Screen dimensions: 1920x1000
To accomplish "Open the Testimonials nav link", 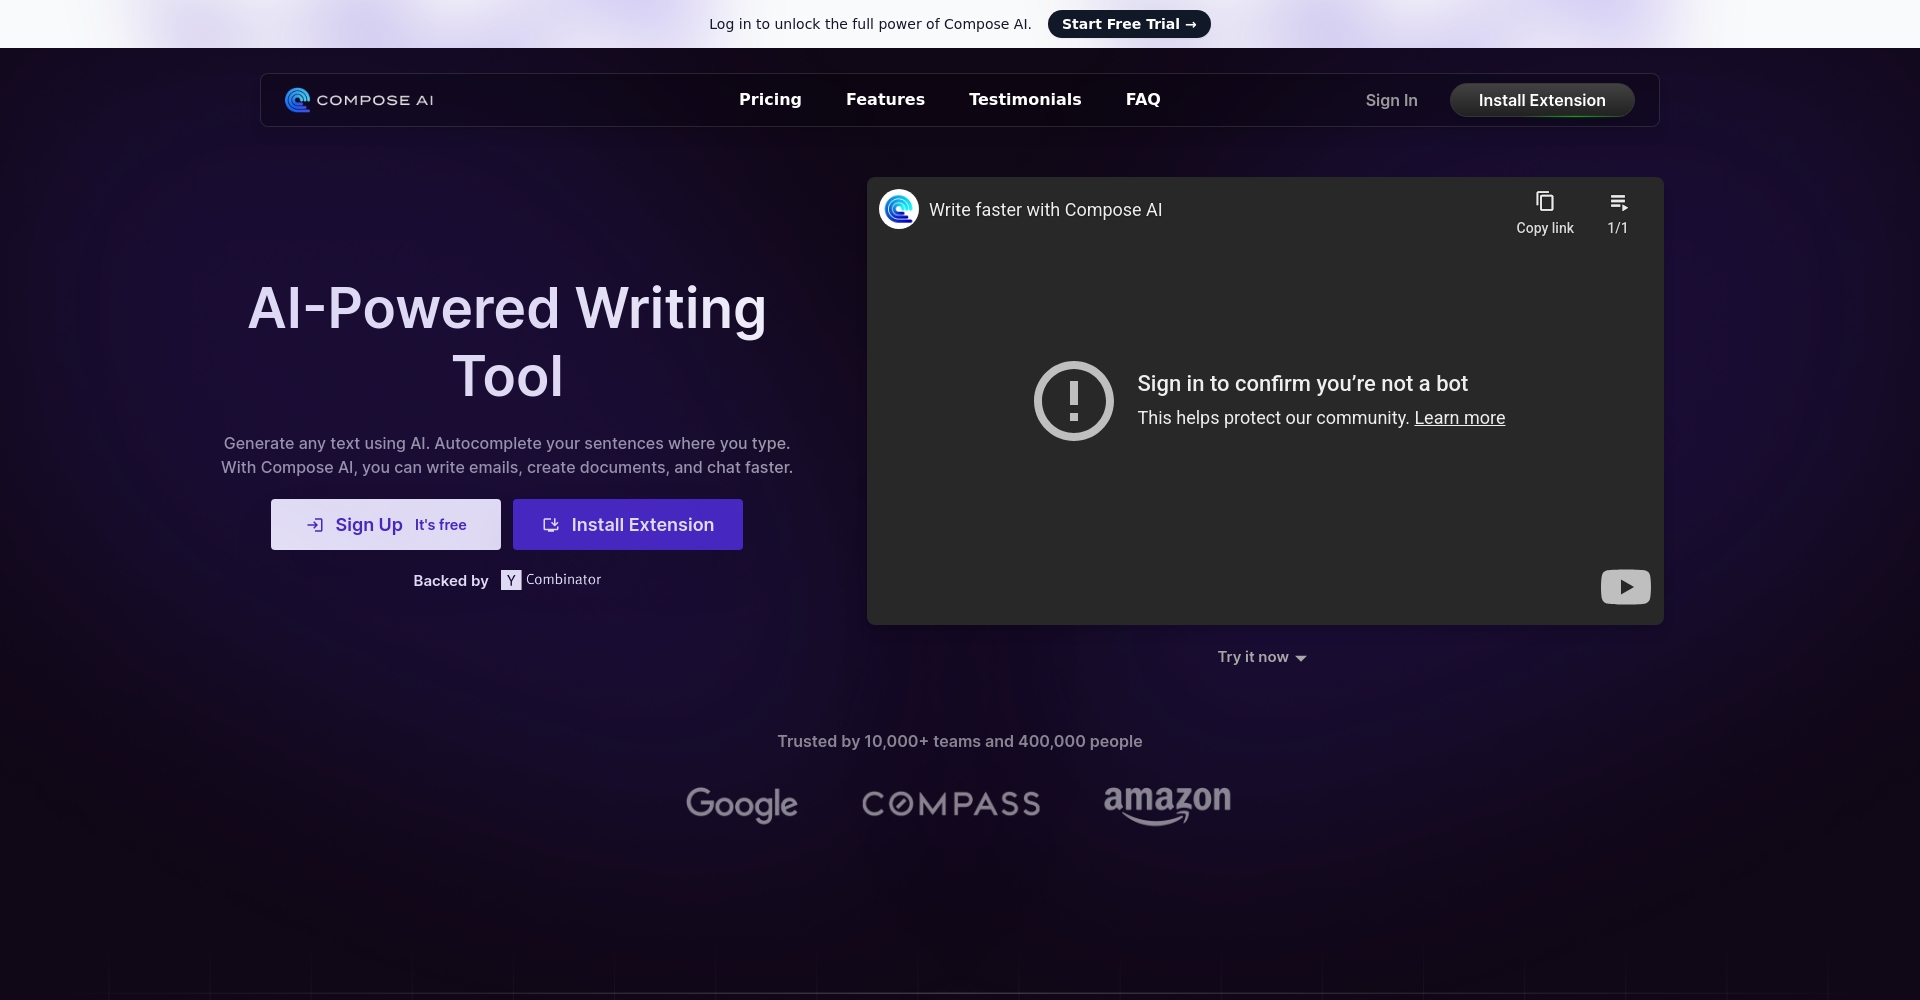I will [1024, 100].
